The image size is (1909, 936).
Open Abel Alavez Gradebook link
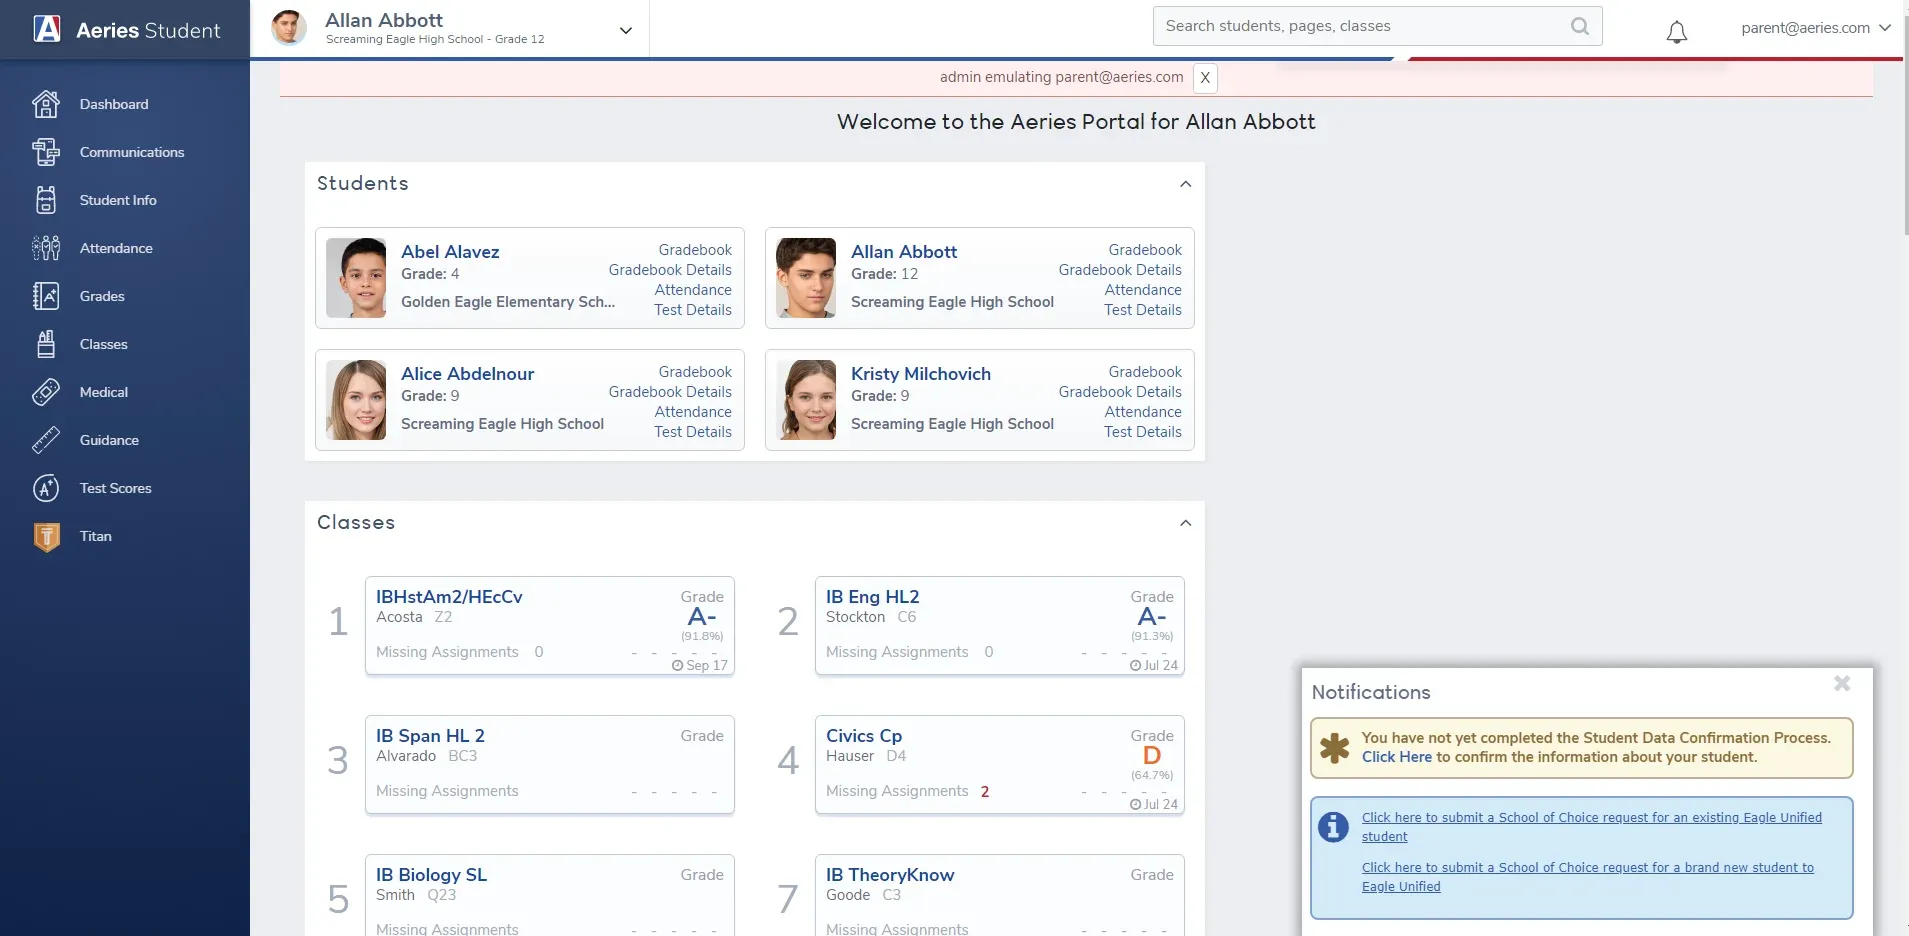click(x=695, y=250)
